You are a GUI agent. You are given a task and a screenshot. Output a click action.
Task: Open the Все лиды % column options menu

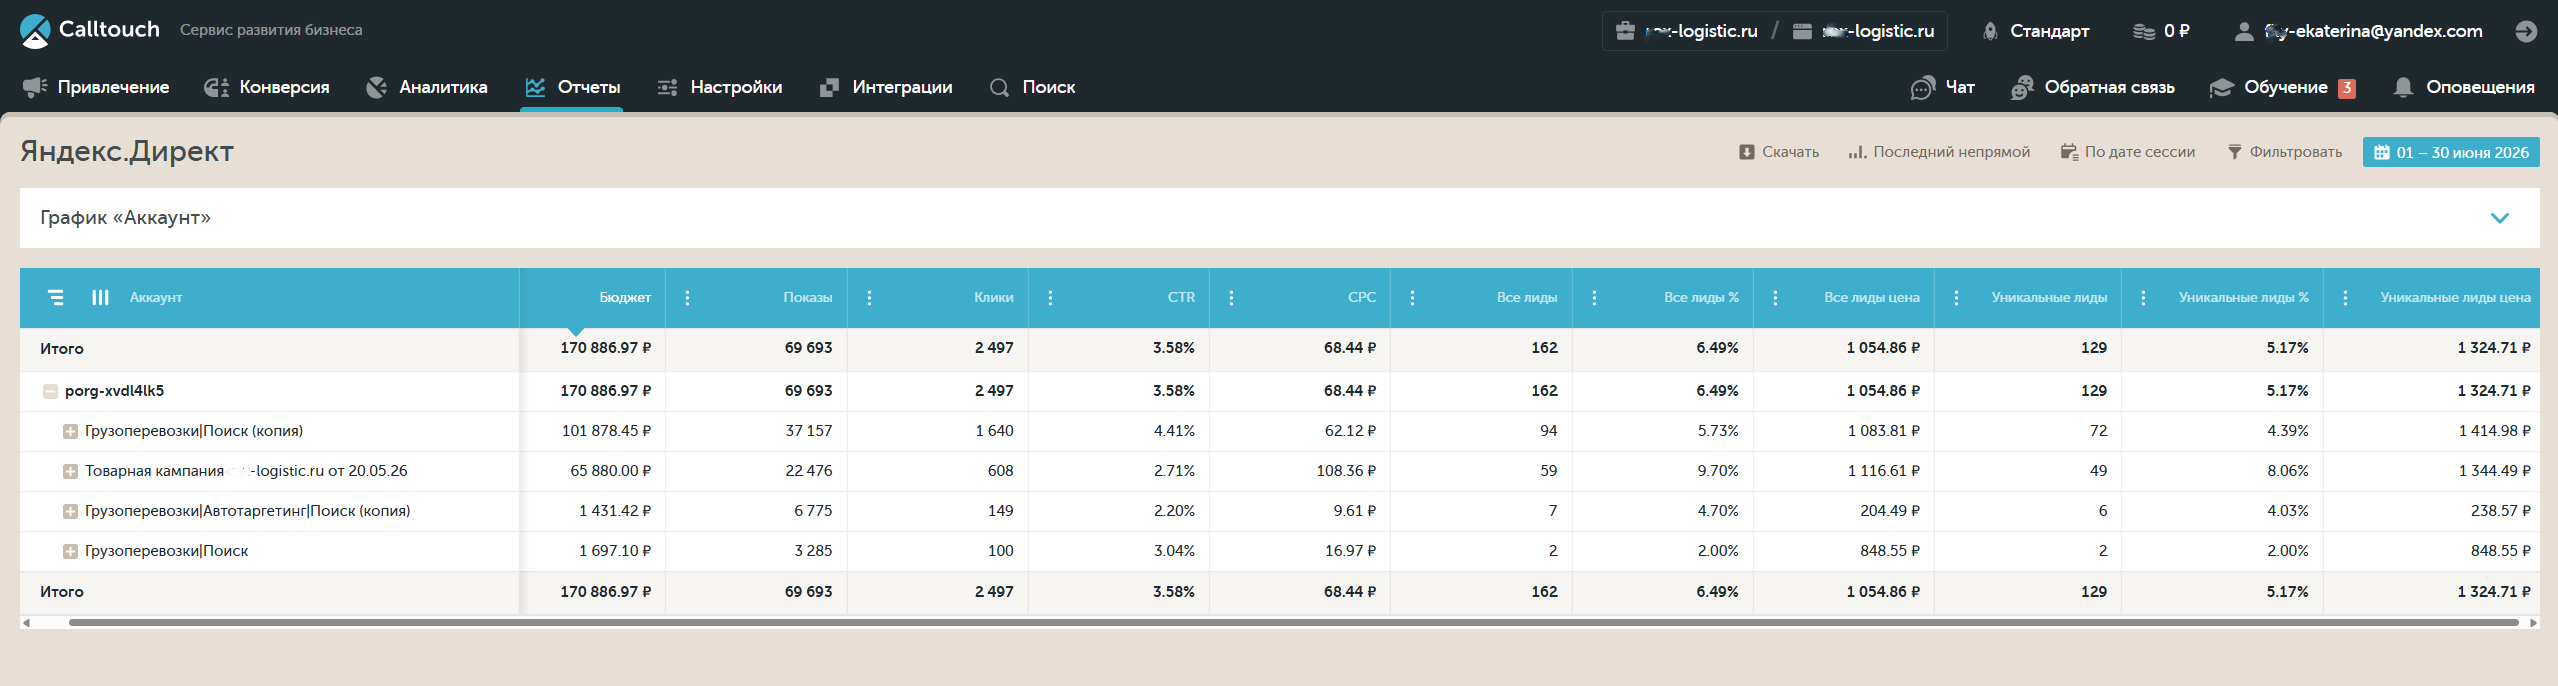(1594, 297)
